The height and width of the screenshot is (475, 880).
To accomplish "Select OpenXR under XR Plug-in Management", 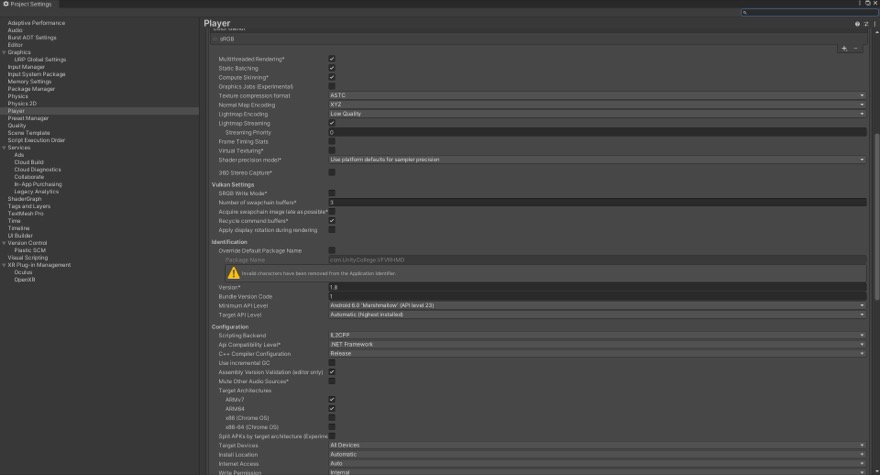I will 25,280.
